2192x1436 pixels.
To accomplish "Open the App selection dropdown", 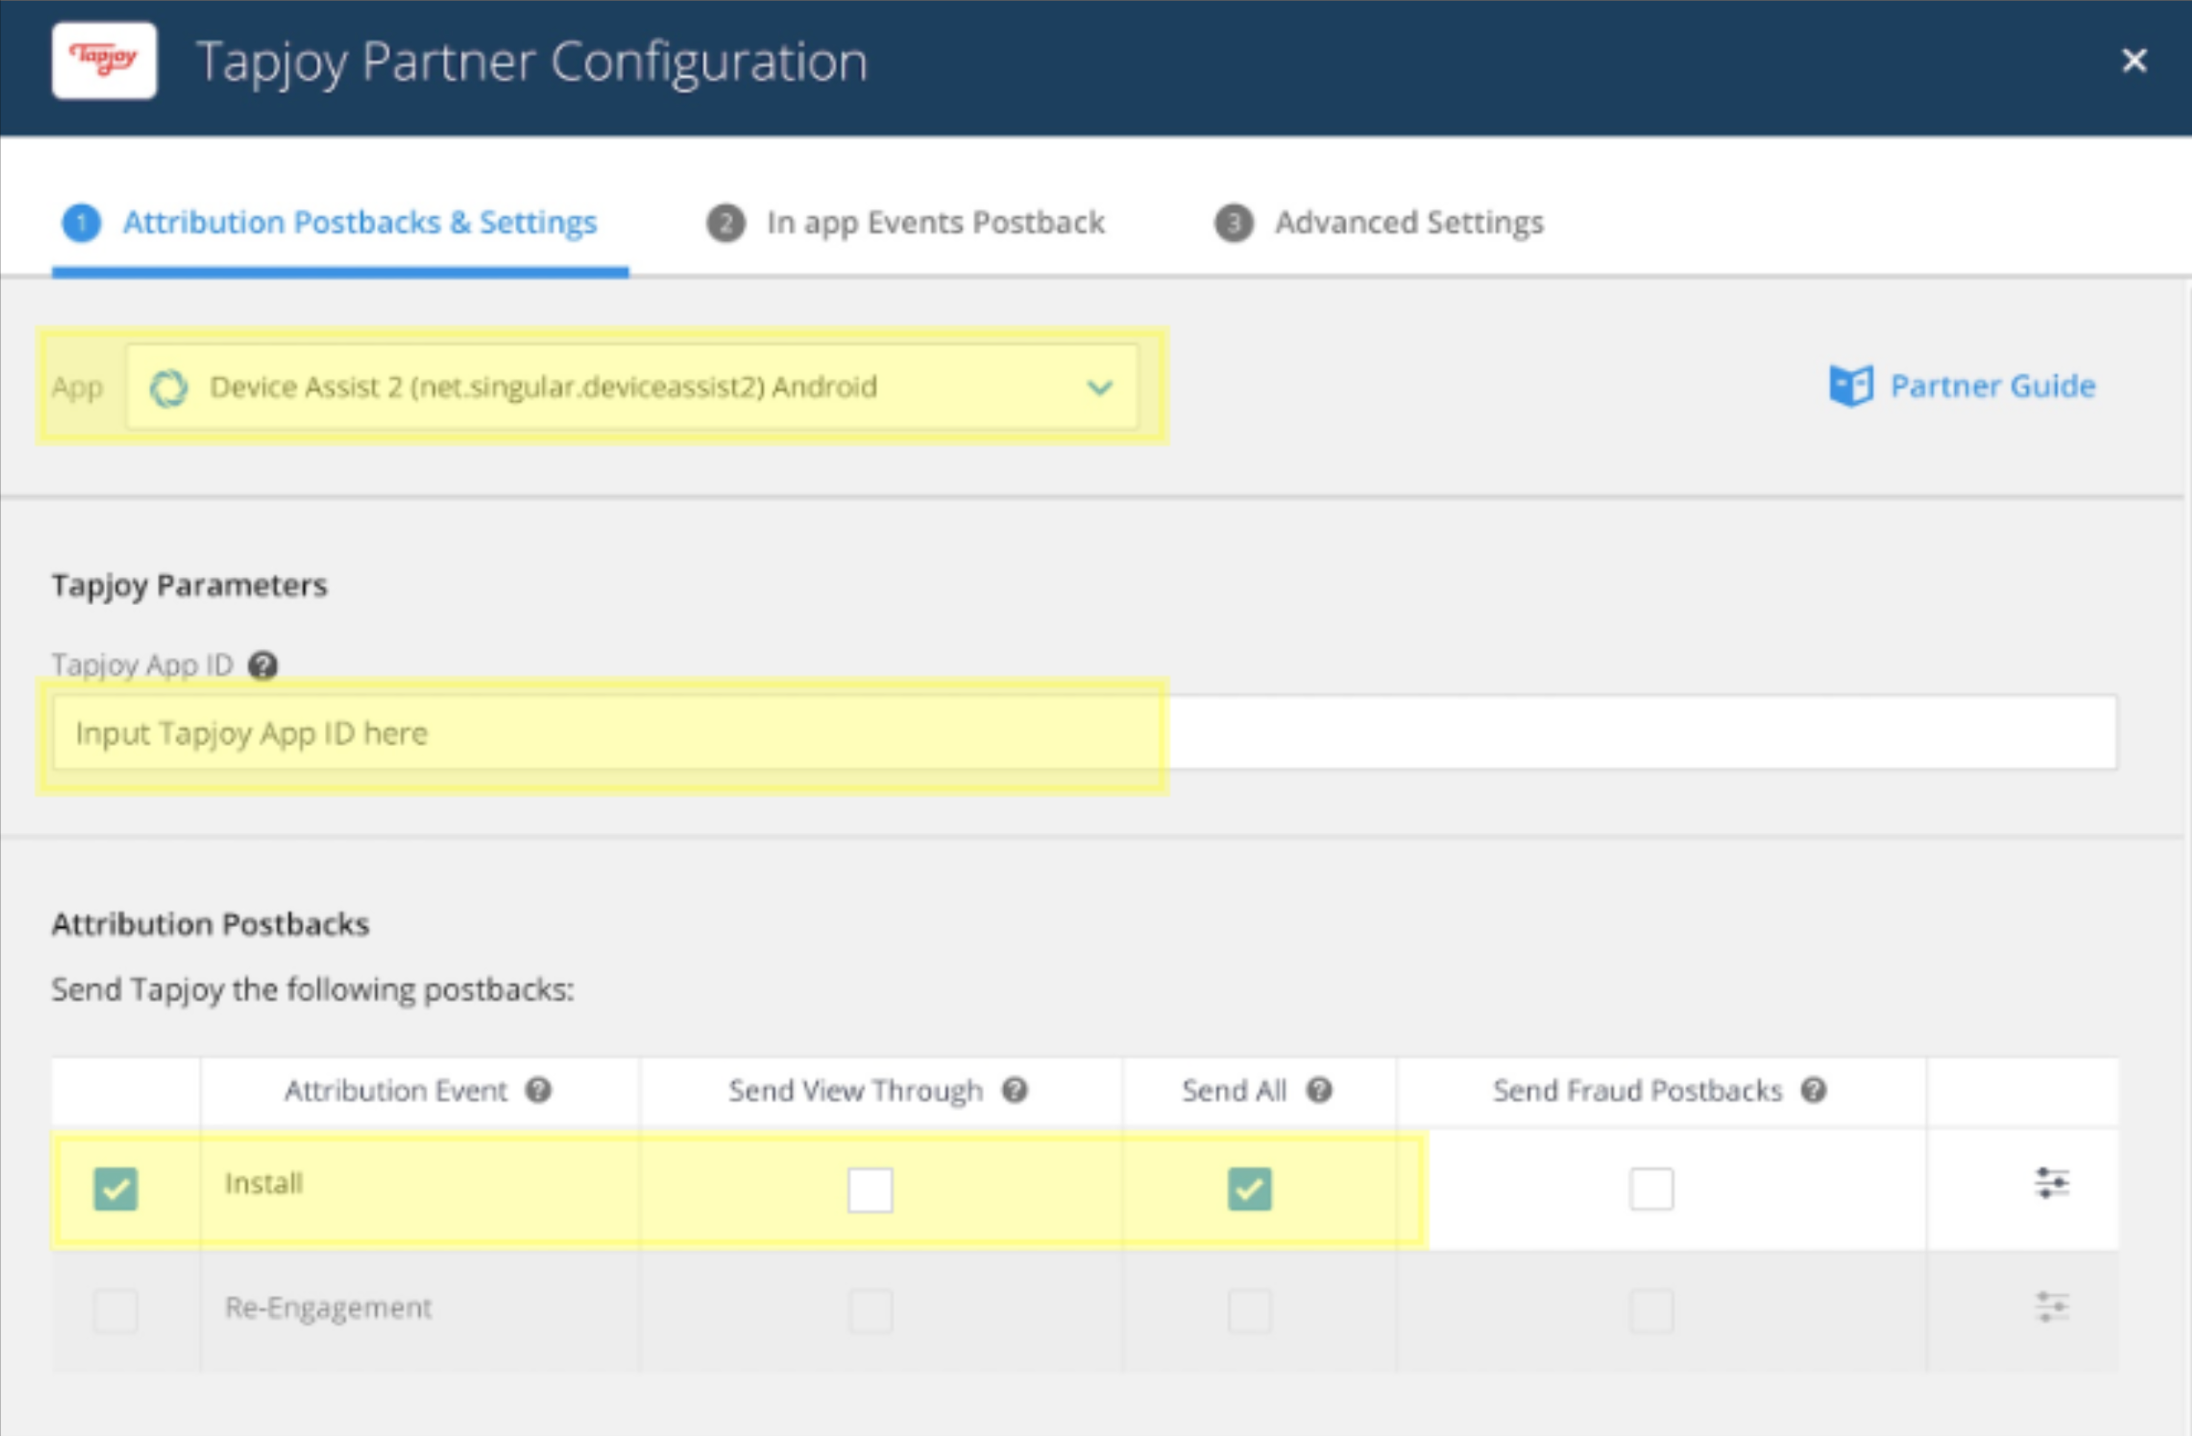I will tap(630, 387).
